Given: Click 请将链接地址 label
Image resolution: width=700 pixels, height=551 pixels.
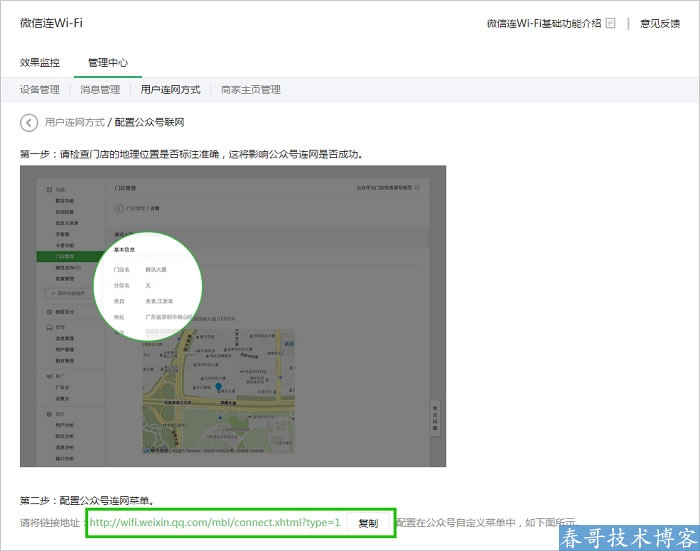Looking at the screenshot, I should [50, 523].
